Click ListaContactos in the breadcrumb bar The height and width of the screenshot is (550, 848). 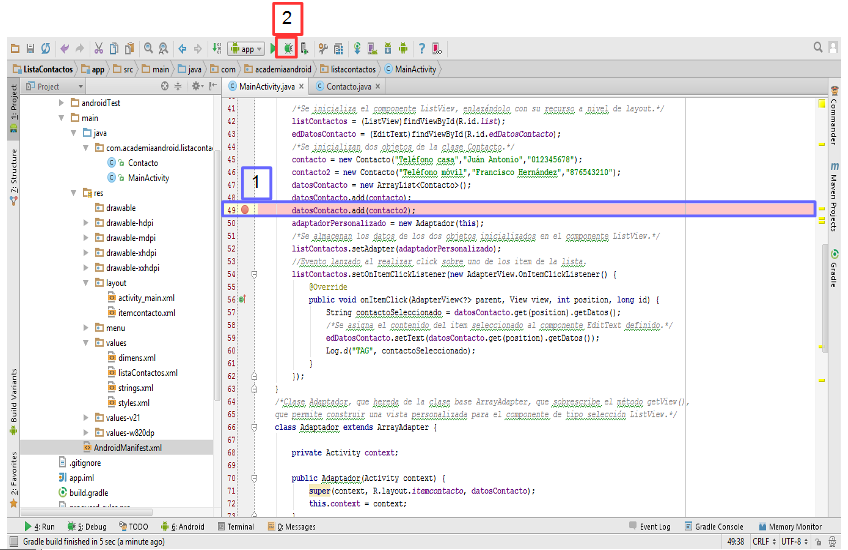[x=43, y=69]
